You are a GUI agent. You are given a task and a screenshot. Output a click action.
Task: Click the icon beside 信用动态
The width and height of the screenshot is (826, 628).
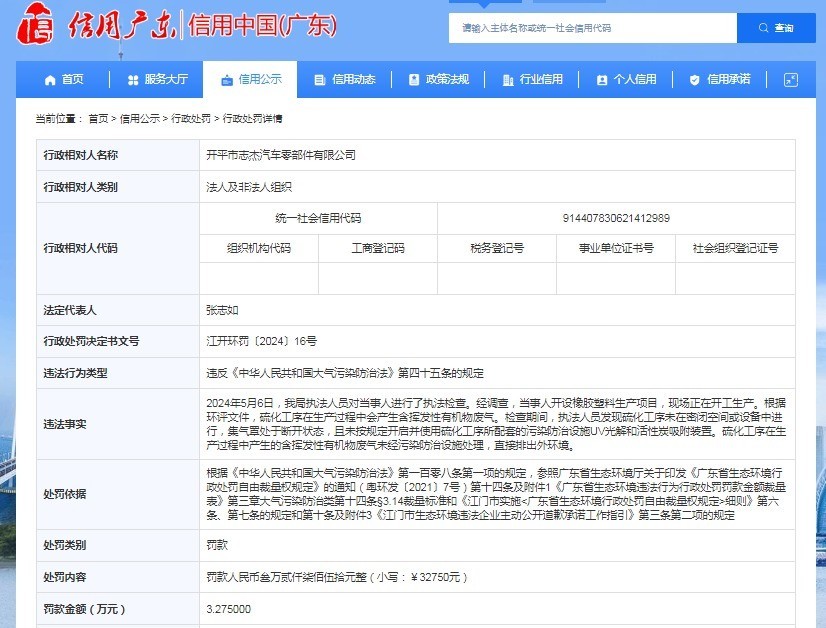click(319, 80)
